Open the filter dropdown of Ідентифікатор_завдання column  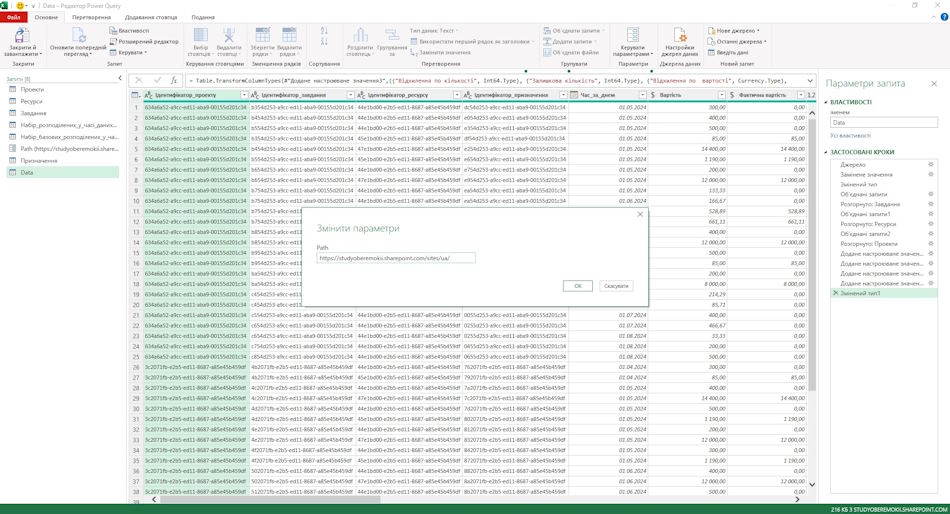pyautogui.click(x=350, y=95)
